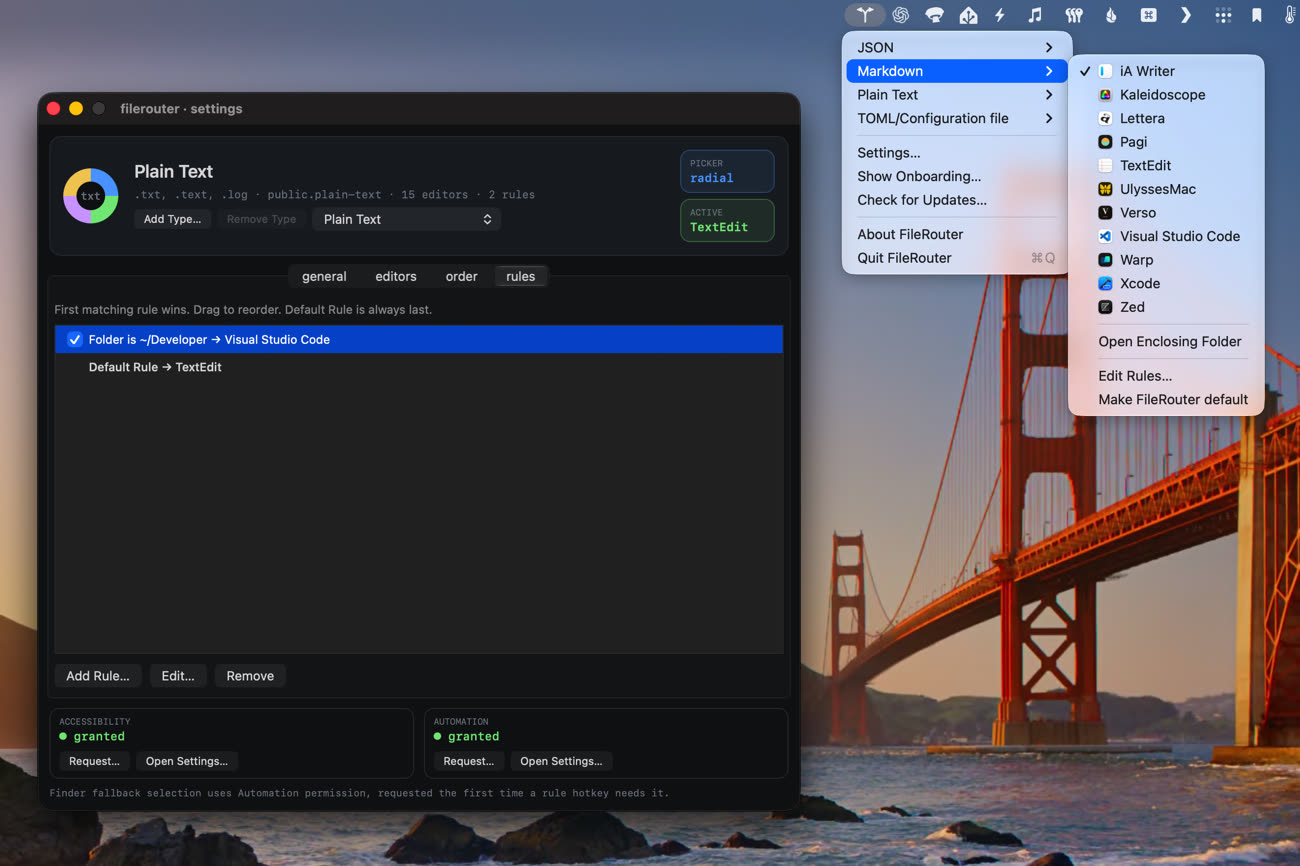Click the PICKER radial badge
Image resolution: width=1300 pixels, height=866 pixels.
point(727,171)
